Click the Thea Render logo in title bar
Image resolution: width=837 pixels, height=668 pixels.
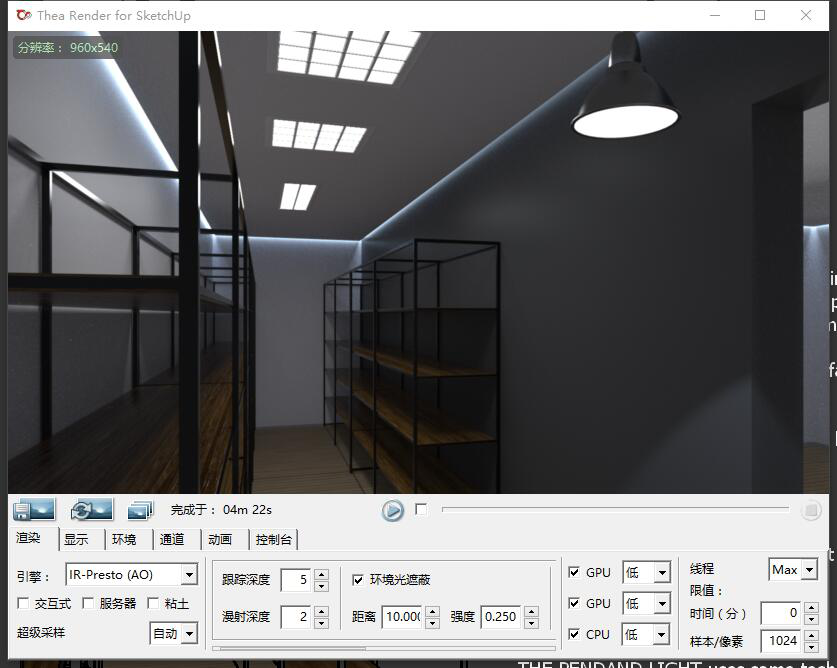(x=24, y=15)
